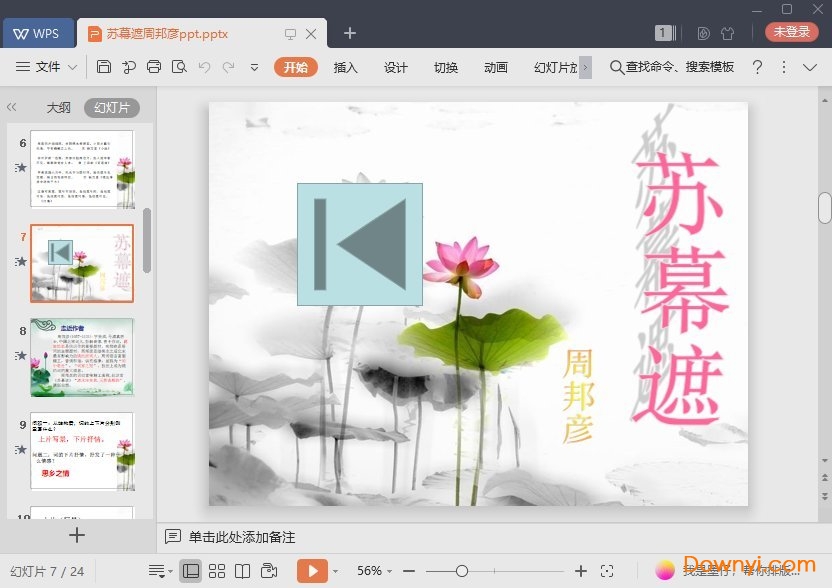Start slideshow with the play button

(x=313, y=570)
